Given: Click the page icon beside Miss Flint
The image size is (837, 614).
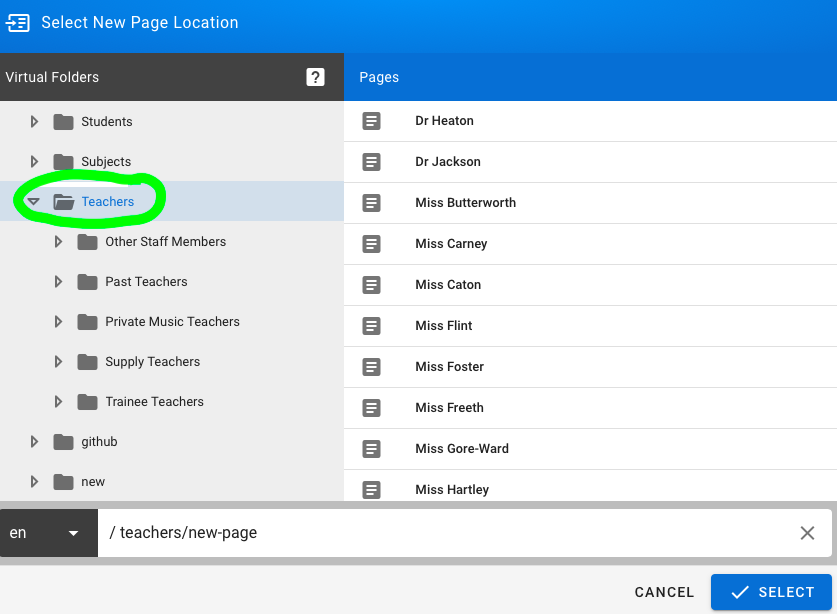Looking at the screenshot, I should pyautogui.click(x=372, y=326).
